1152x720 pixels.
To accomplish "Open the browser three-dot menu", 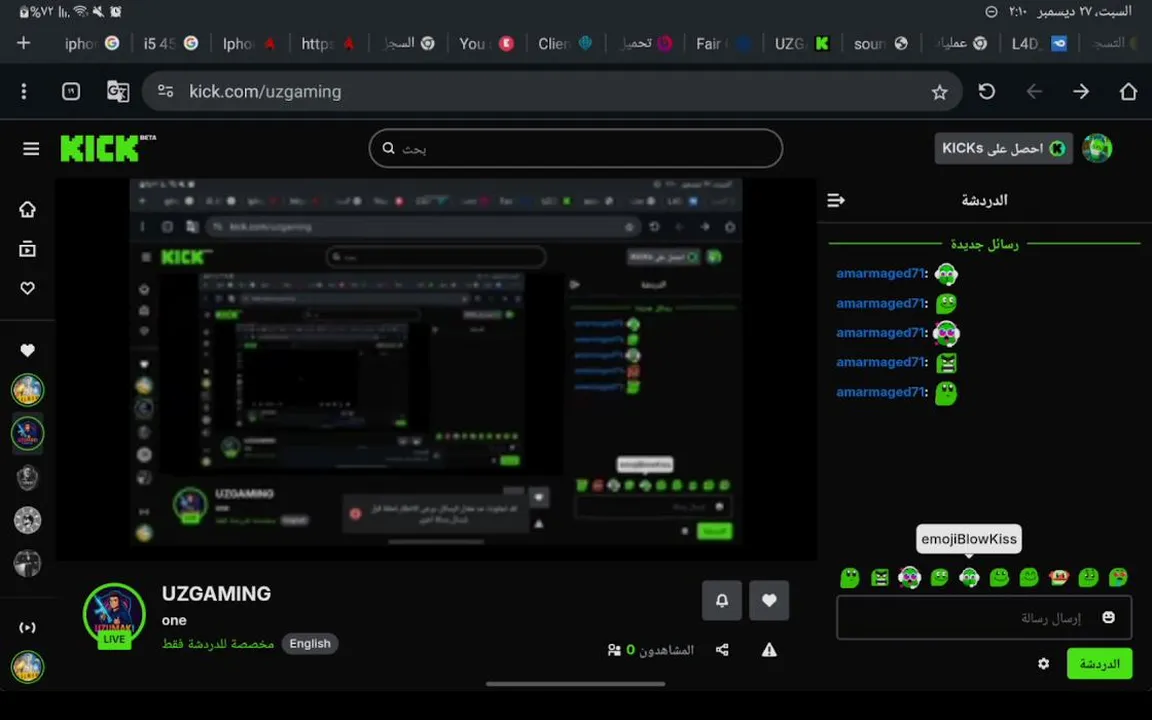I will (24, 91).
